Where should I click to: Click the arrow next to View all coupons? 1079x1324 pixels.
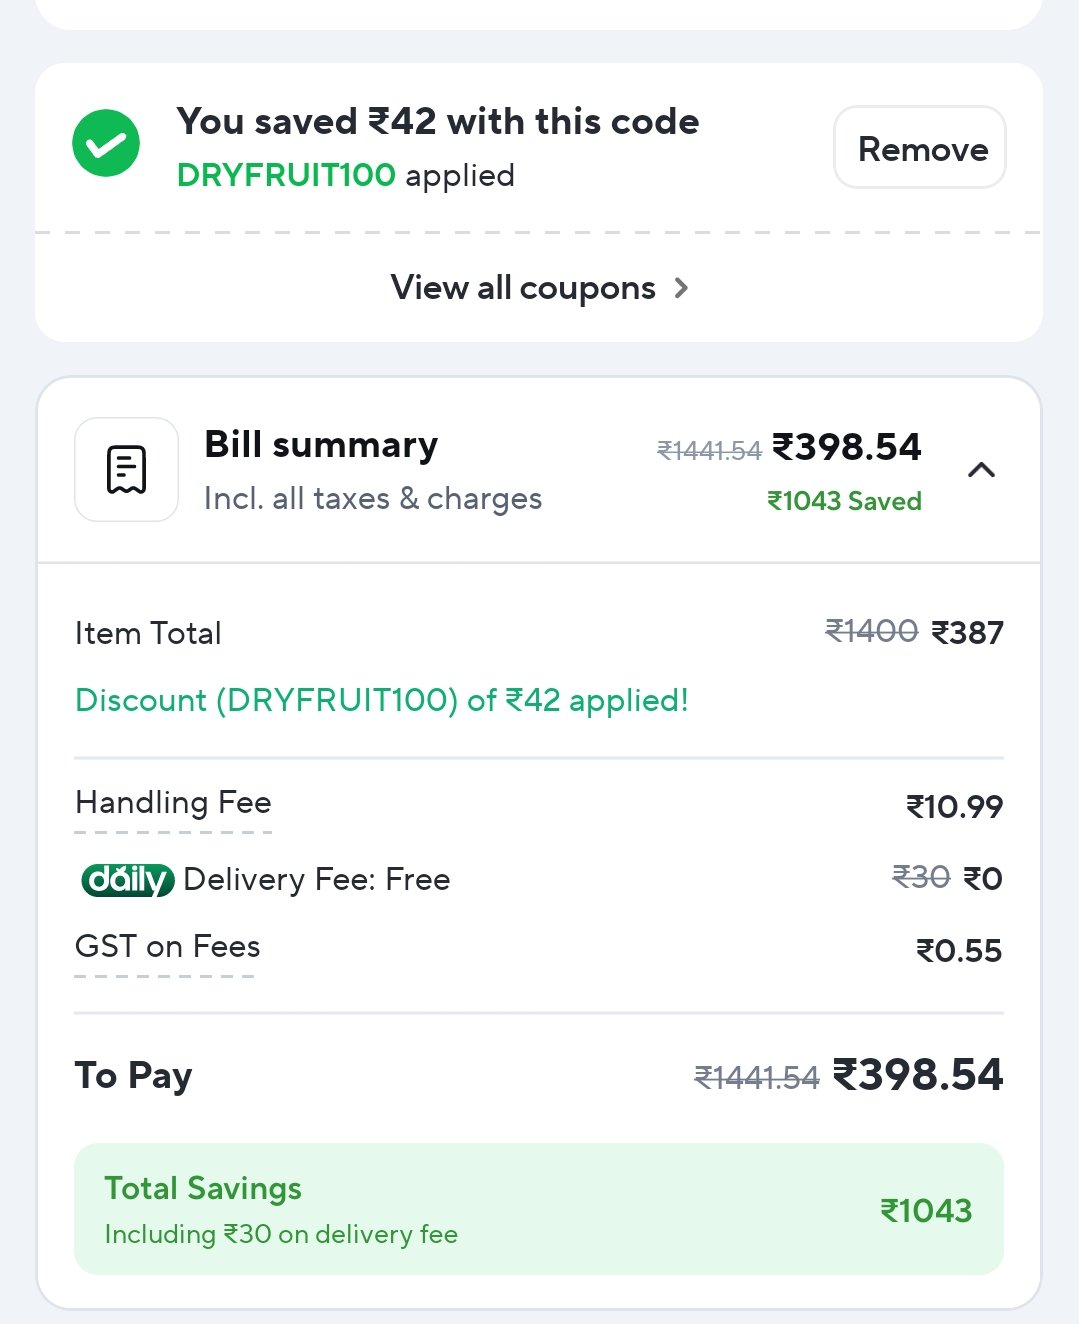click(x=682, y=288)
